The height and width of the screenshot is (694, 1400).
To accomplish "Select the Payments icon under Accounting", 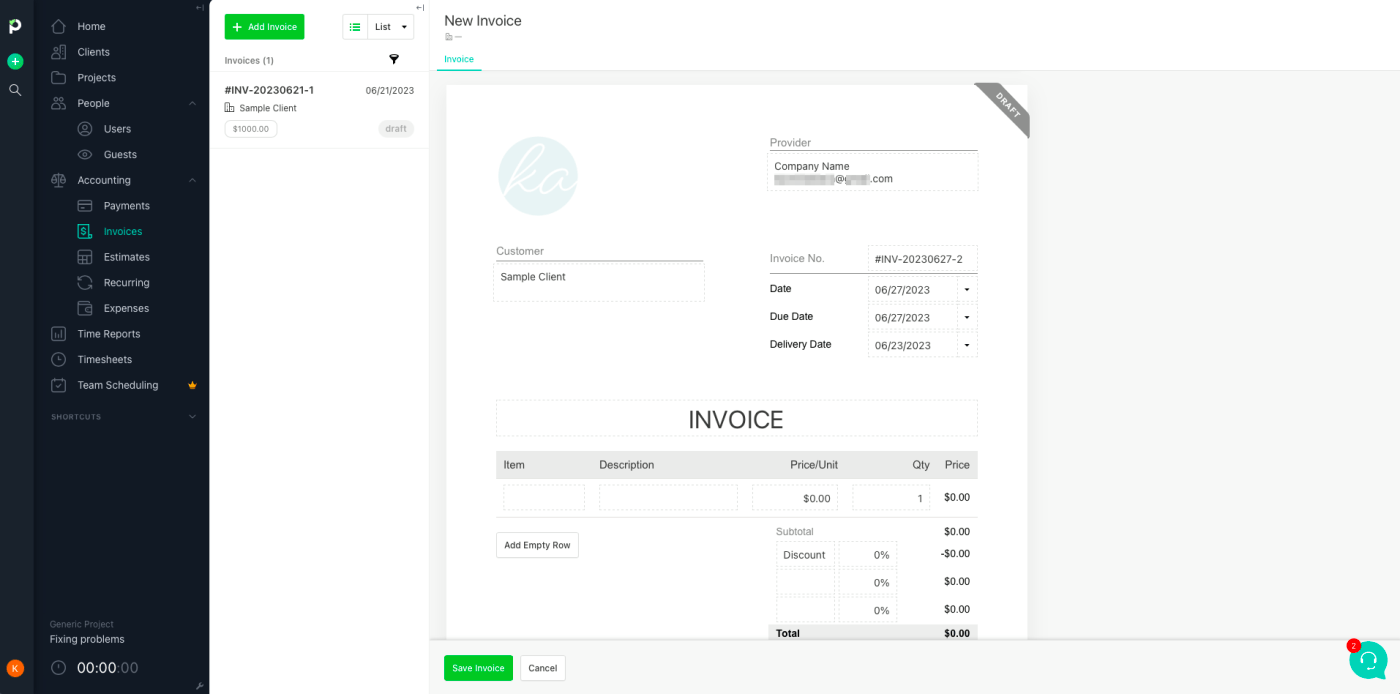I will click(x=85, y=206).
